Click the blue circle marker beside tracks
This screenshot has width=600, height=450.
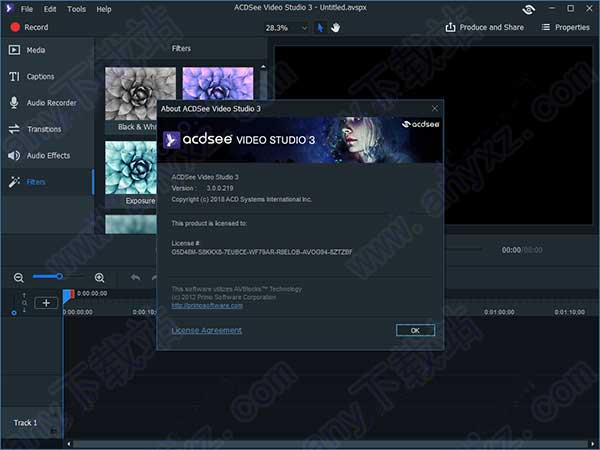point(14,313)
